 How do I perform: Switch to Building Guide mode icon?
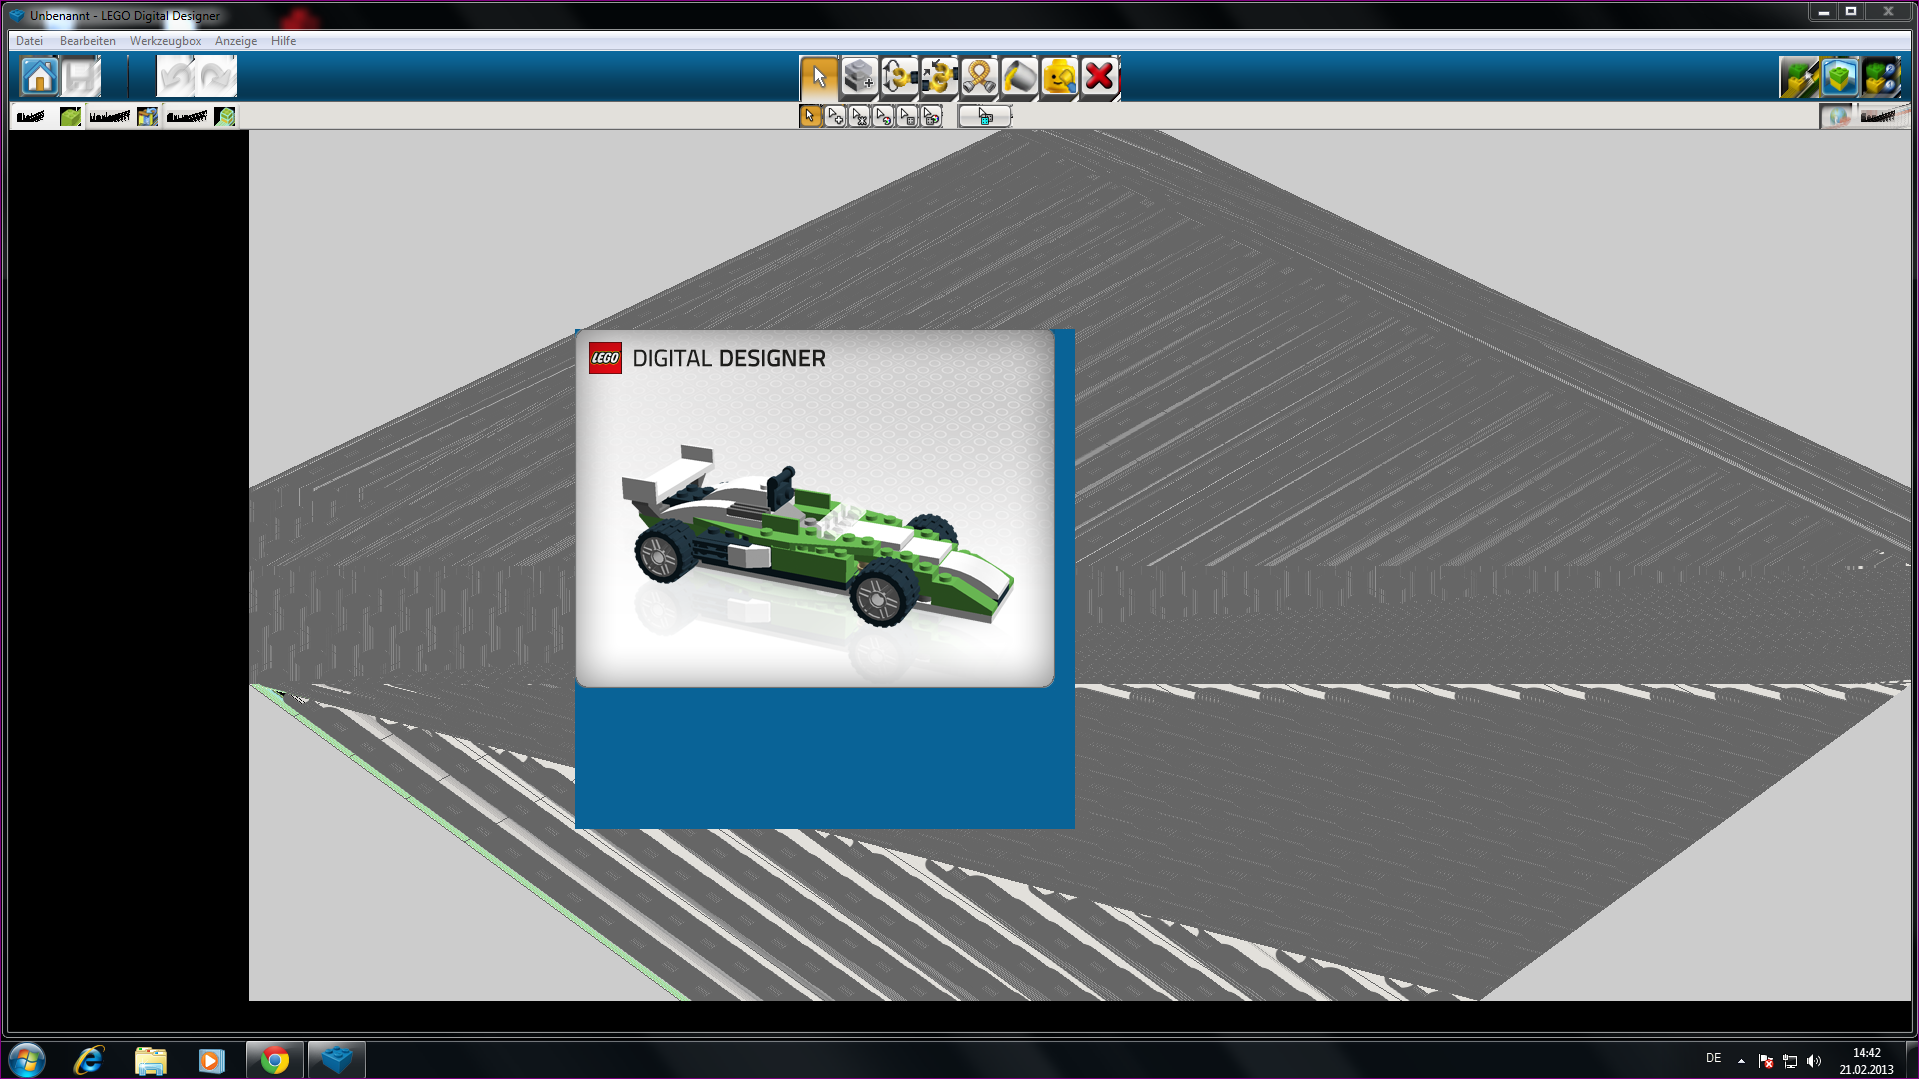click(x=1880, y=77)
